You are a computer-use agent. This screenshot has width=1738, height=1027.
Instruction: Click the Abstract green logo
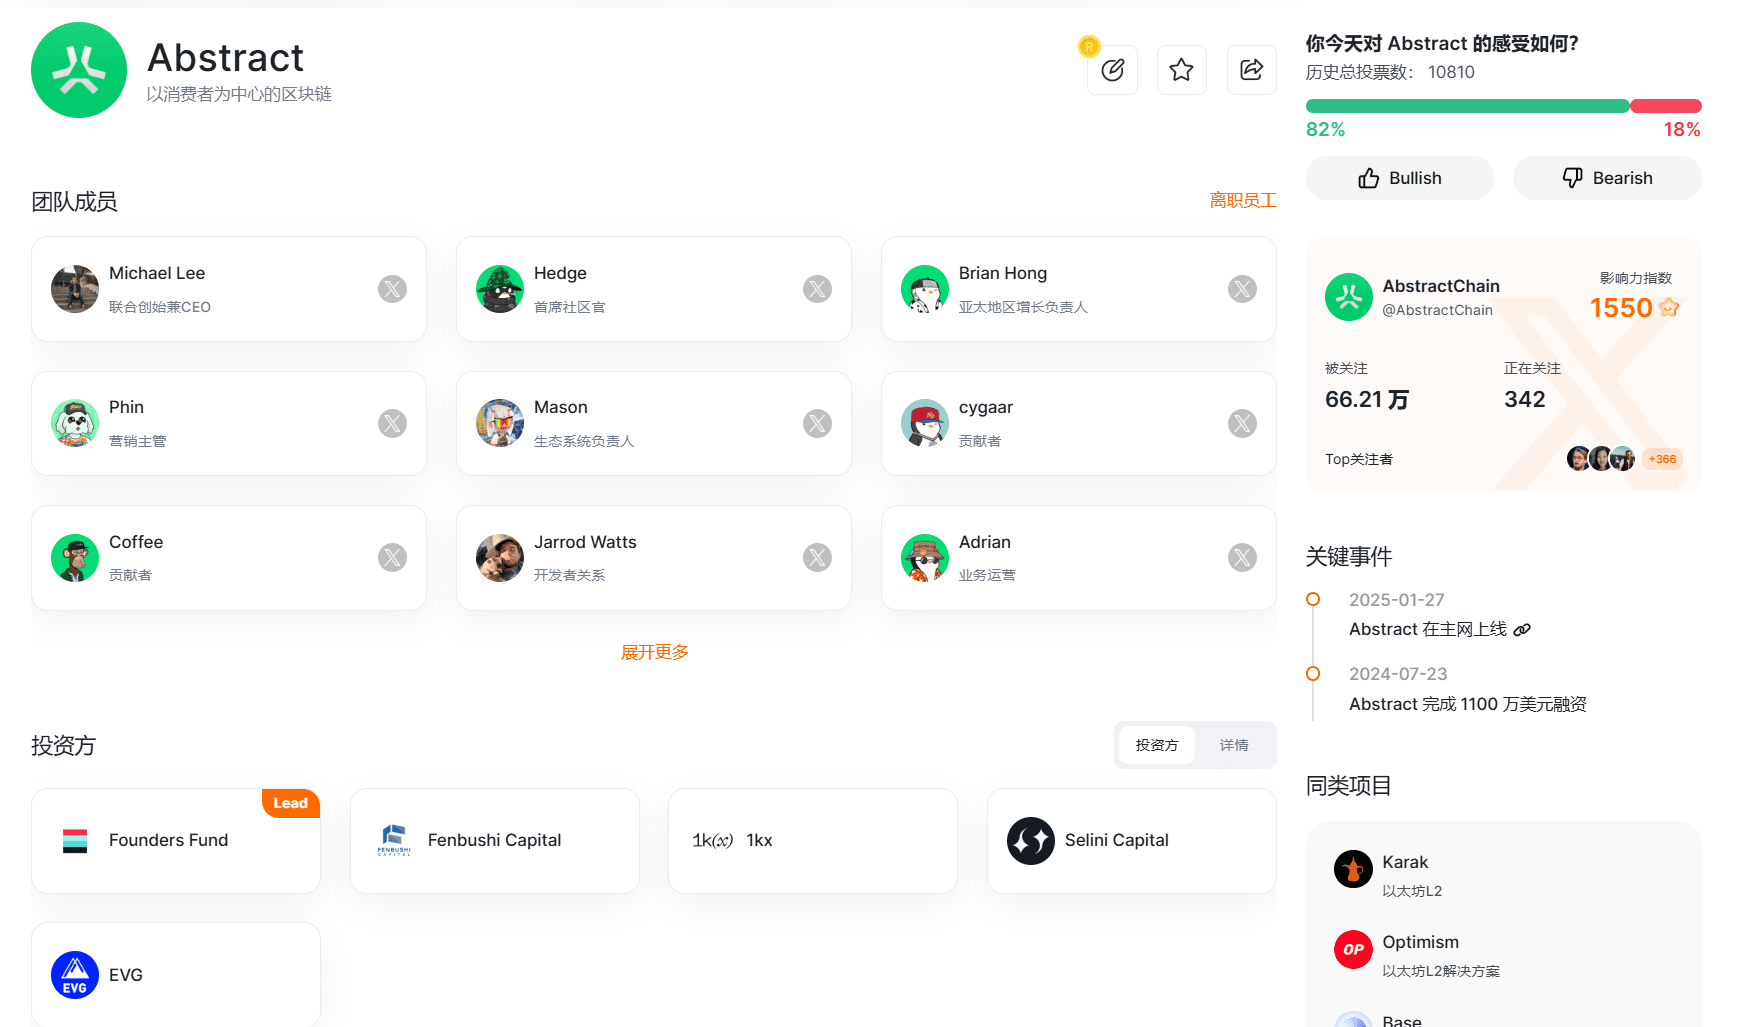pyautogui.click(x=79, y=70)
